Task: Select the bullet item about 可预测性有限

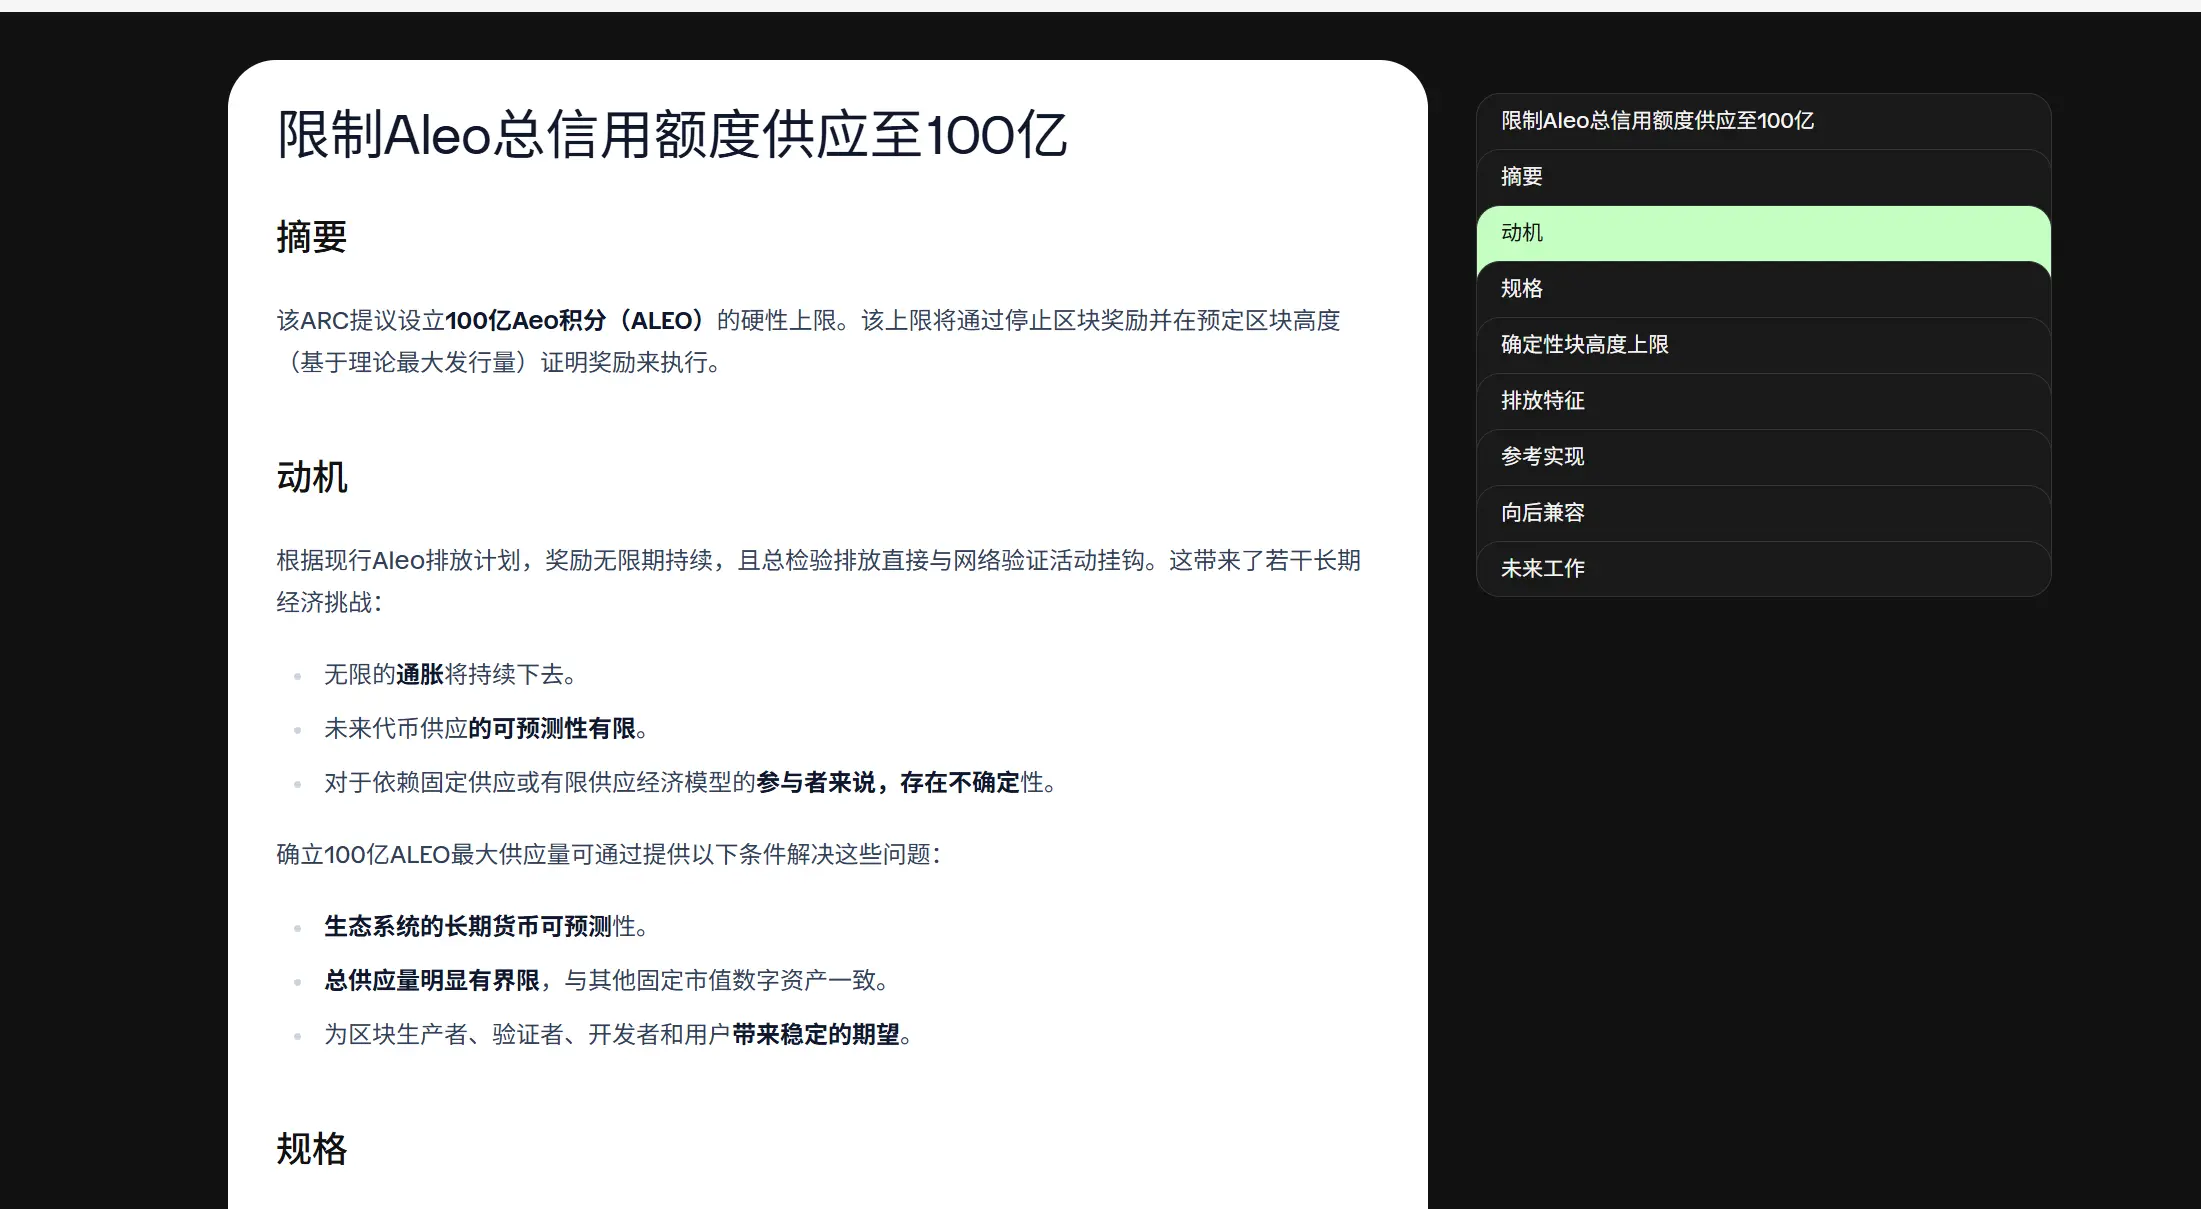Action: pyautogui.click(x=483, y=729)
